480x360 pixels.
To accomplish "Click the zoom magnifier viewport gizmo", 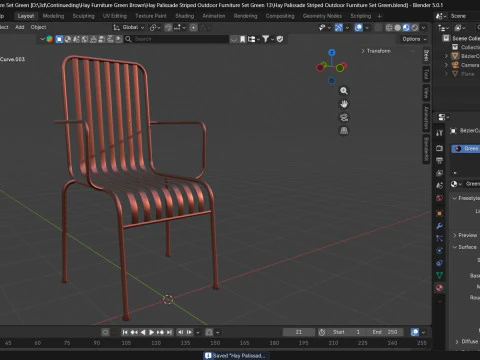I will click(344, 91).
